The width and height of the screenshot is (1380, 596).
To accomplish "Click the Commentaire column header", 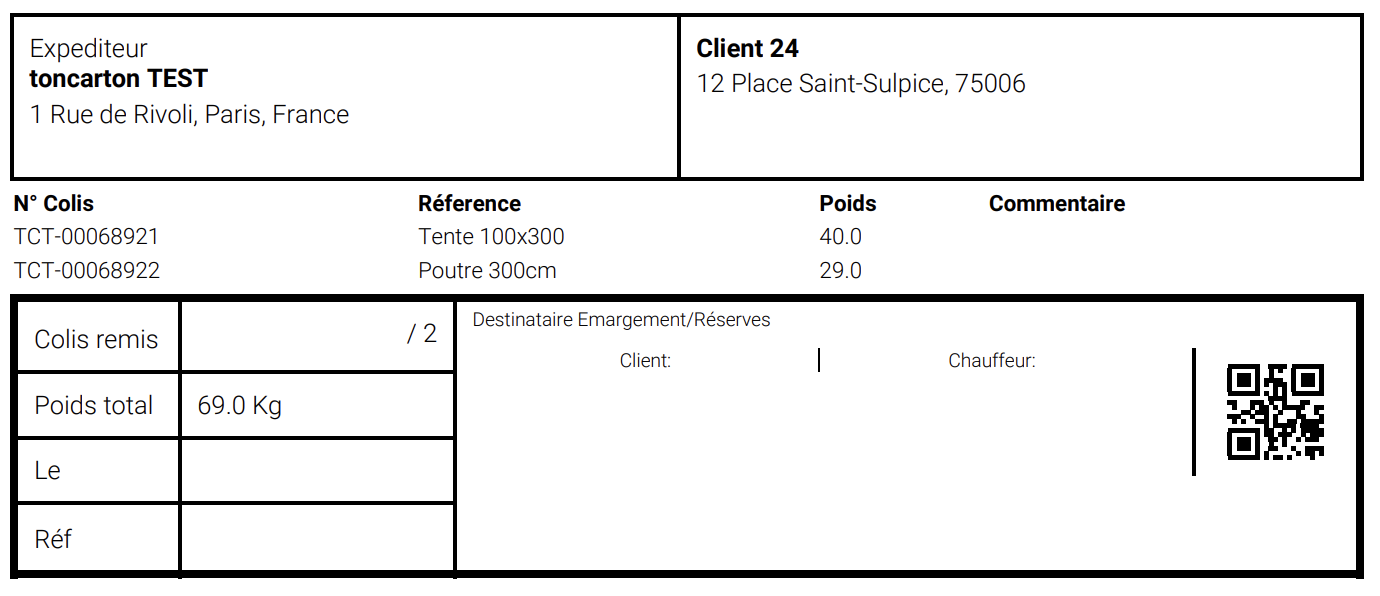I will click(1056, 203).
